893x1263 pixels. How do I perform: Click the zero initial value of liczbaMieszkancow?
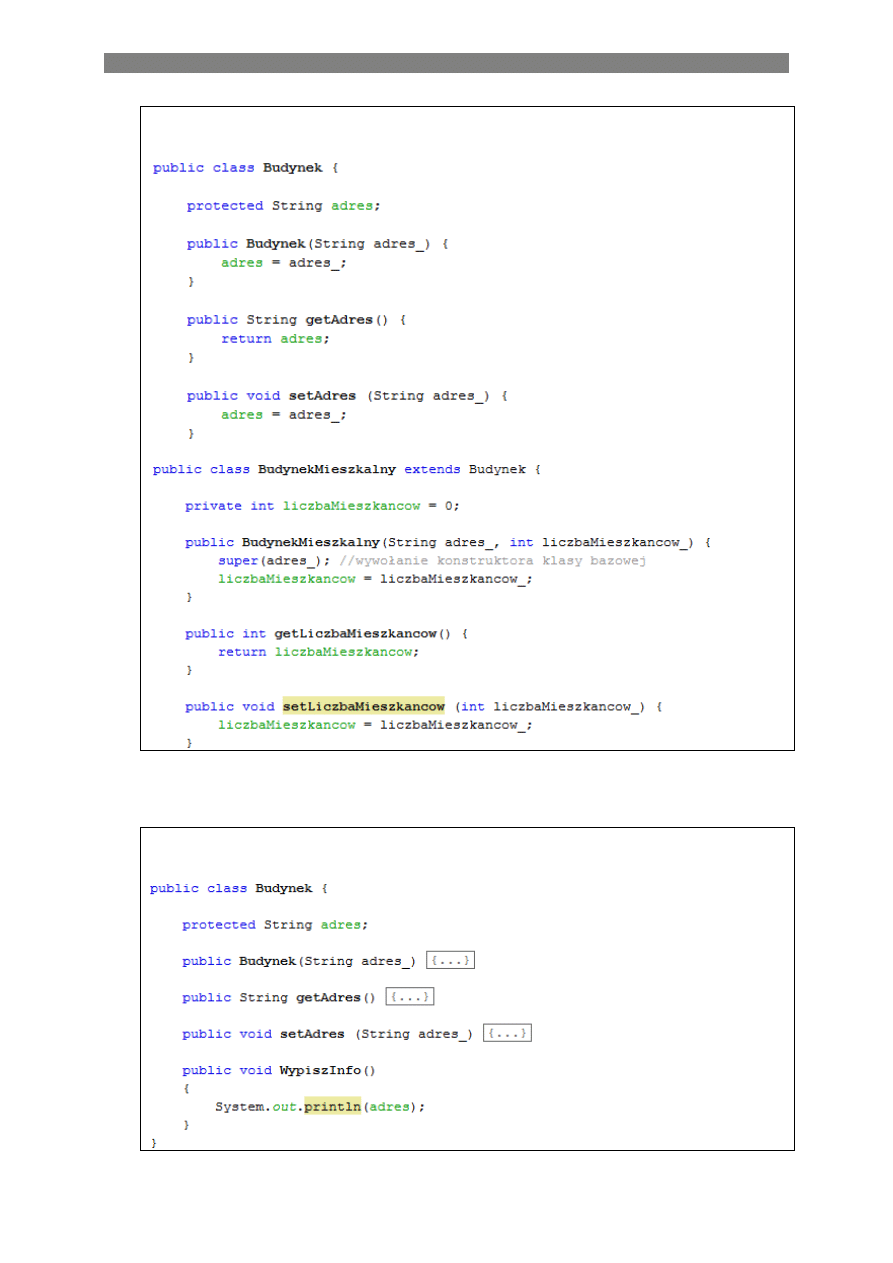450,506
